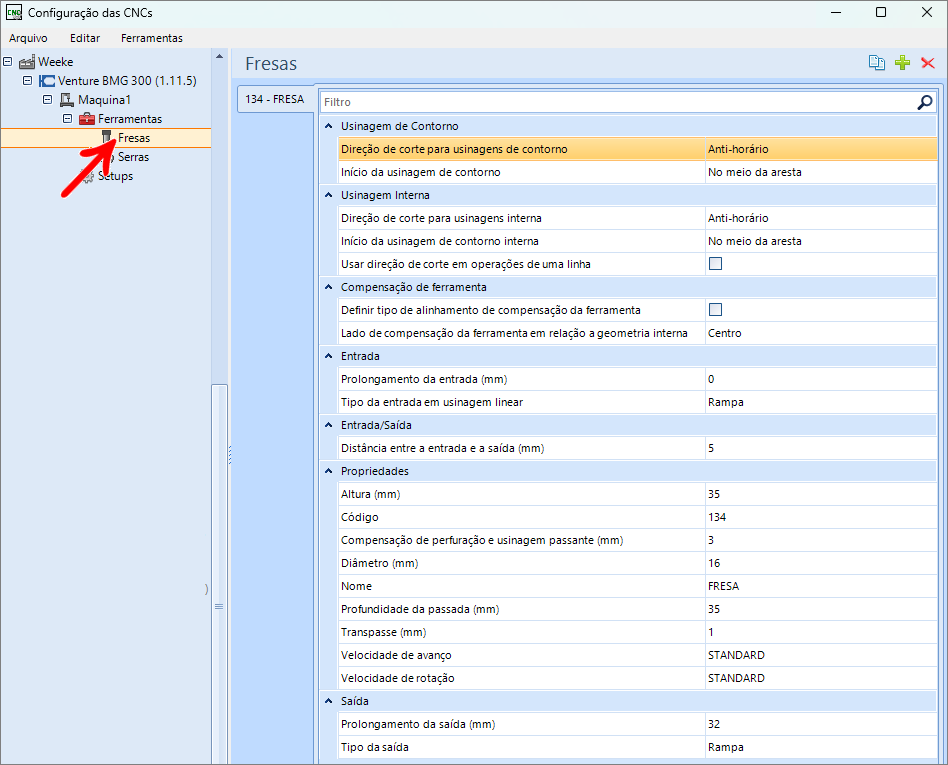The image size is (948, 765).
Task: Click the Weeke factory icon
Action: [27, 62]
